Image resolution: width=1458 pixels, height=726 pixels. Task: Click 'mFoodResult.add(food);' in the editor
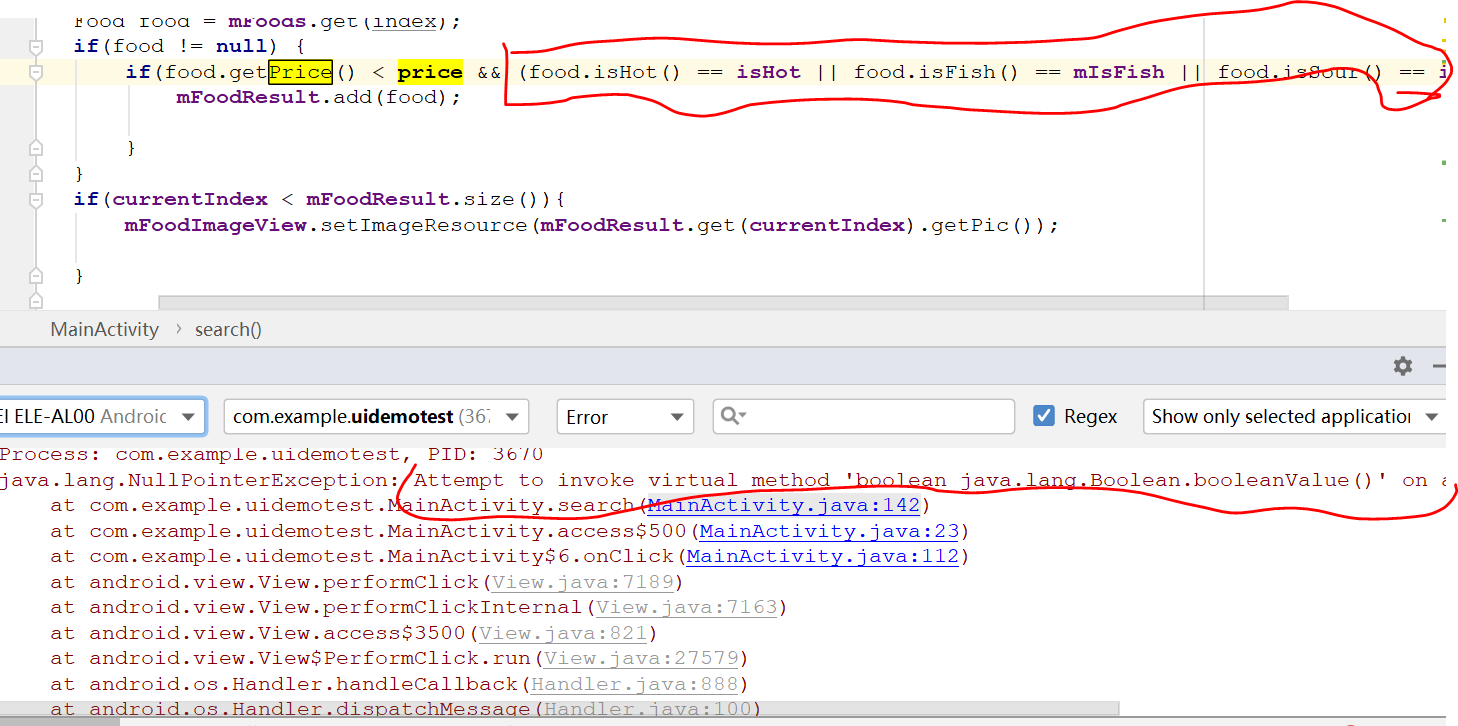[x=319, y=97]
